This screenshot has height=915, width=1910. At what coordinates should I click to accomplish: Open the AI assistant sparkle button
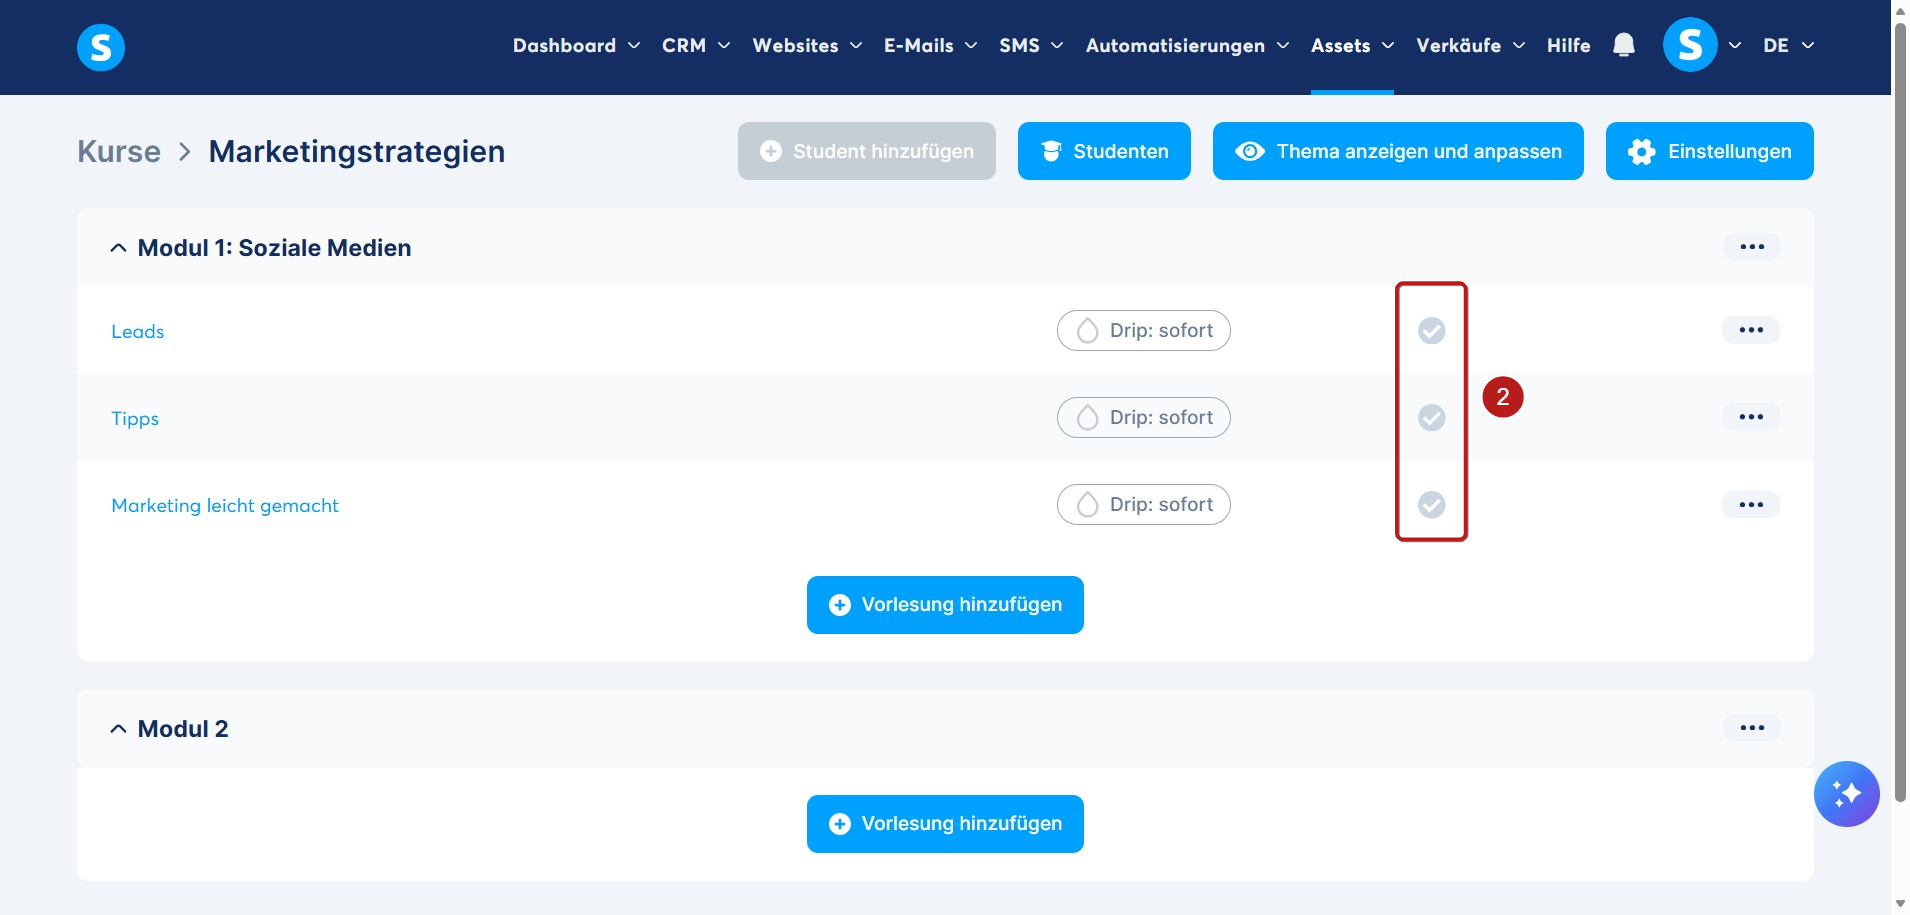point(1846,794)
